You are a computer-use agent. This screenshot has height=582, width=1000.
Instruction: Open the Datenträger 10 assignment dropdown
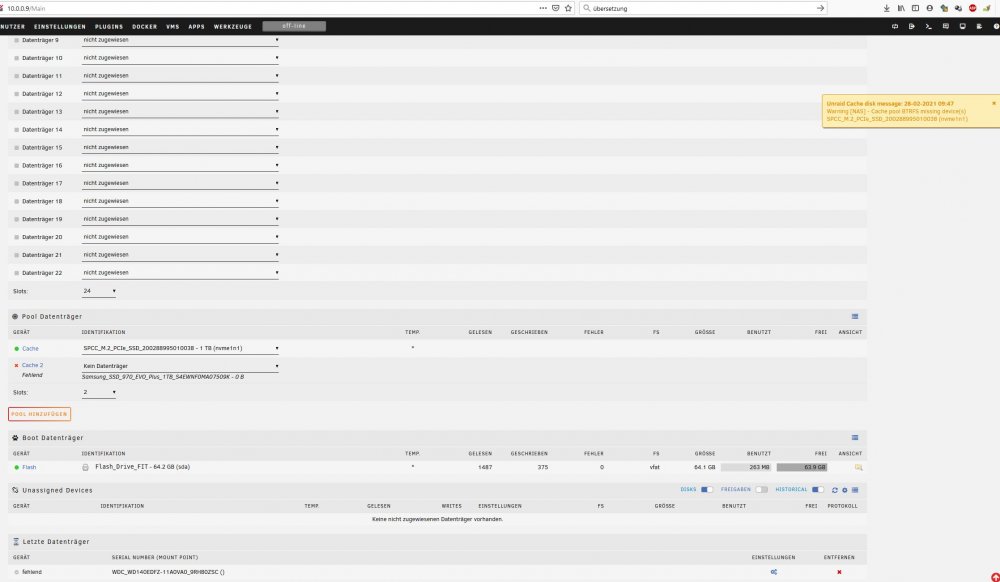[x=180, y=58]
